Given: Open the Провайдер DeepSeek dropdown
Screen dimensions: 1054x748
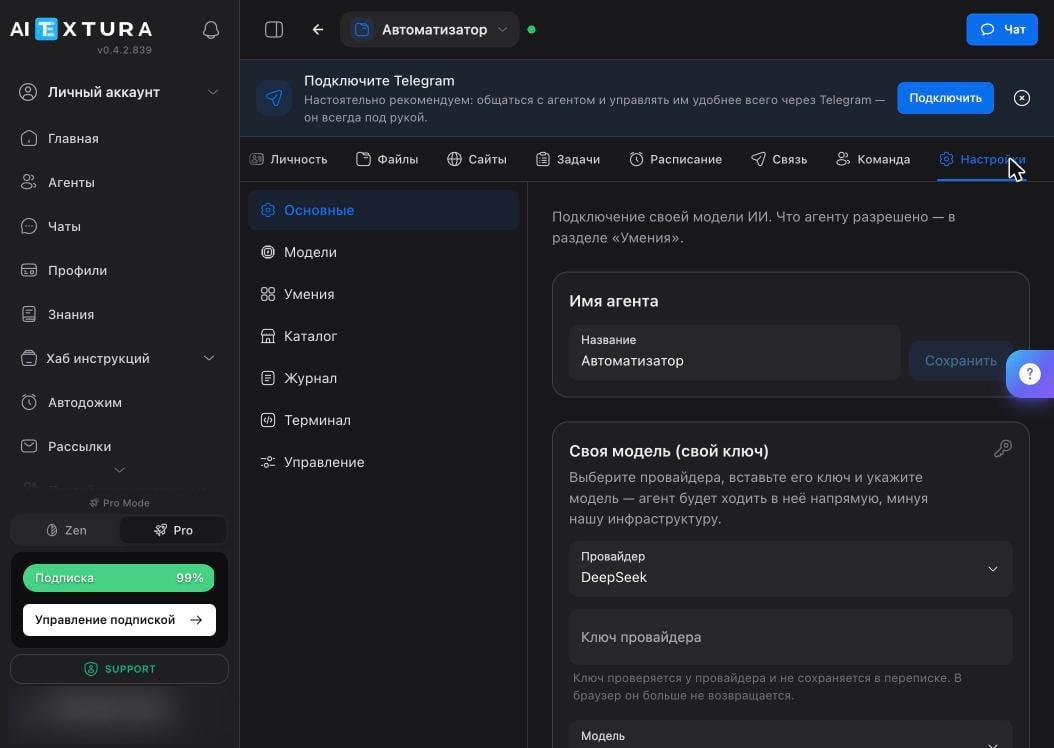Looking at the screenshot, I should 790,569.
